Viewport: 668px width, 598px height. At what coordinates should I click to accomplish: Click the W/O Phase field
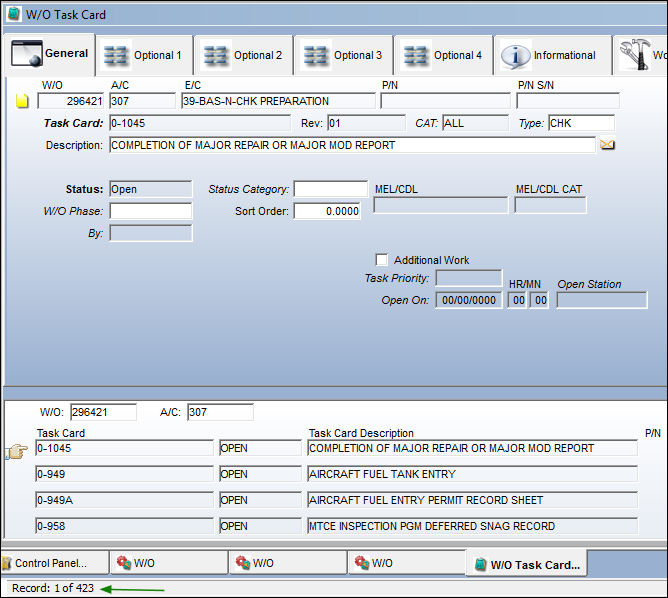pos(151,211)
